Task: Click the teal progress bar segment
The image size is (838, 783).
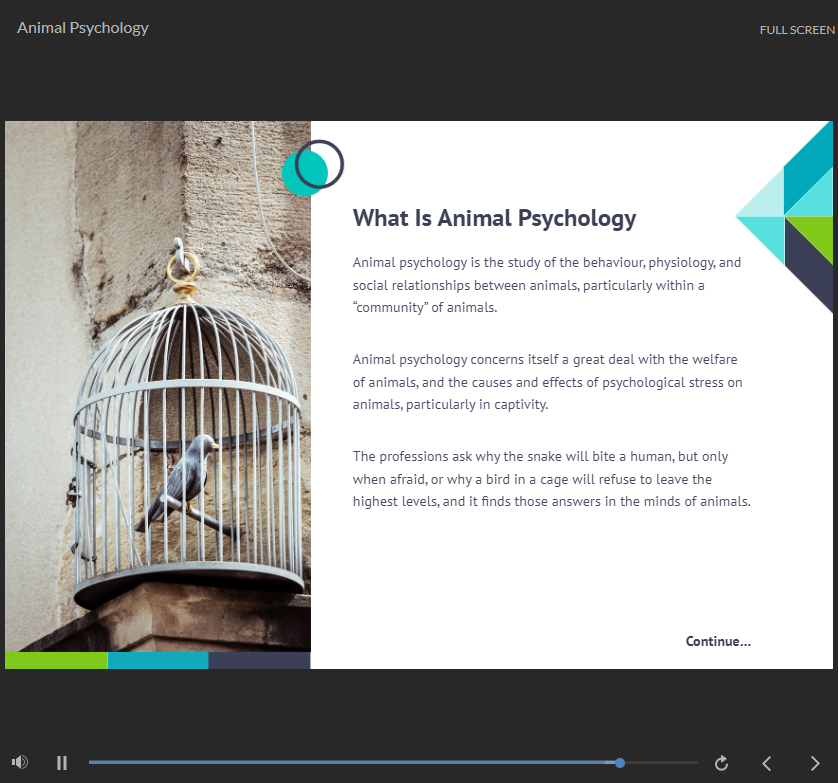Action: tap(157, 660)
